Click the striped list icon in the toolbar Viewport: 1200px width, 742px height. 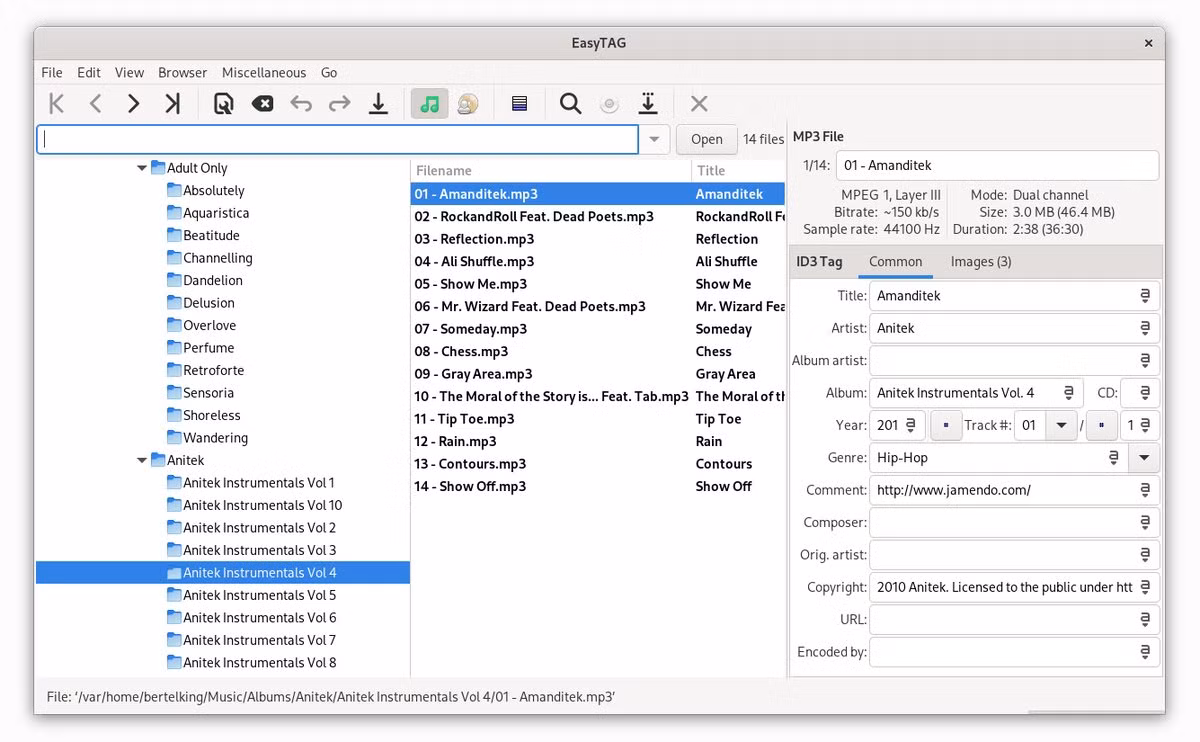519,103
